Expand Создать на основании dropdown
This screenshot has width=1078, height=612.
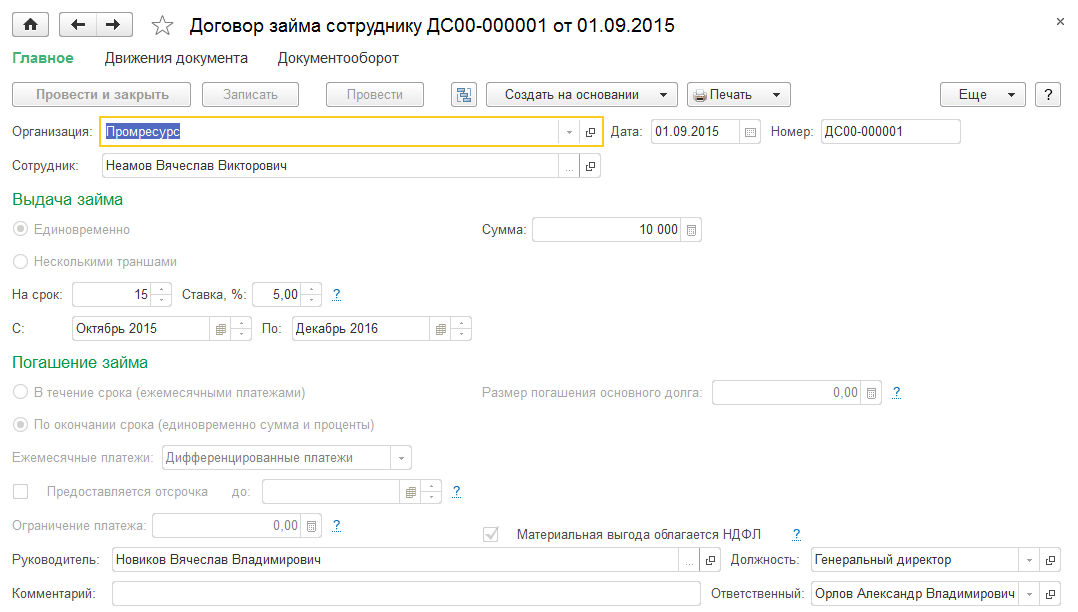click(582, 95)
